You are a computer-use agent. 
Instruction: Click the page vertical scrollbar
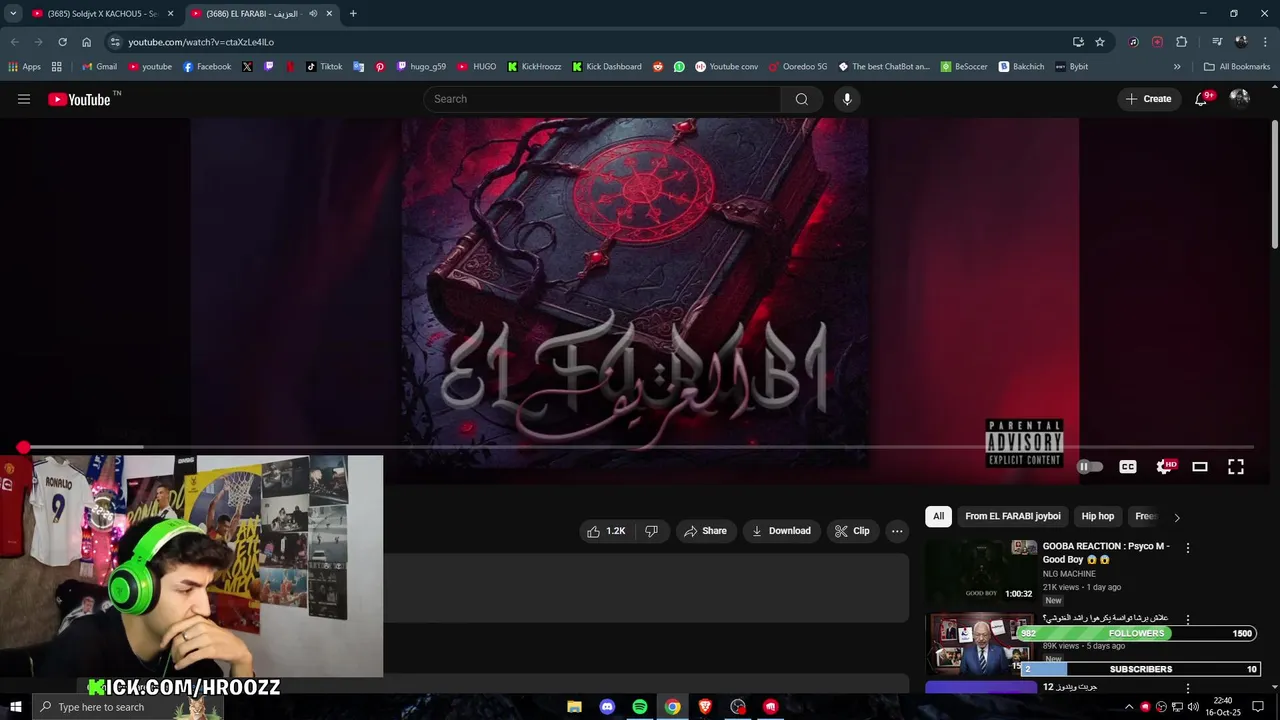click(1275, 185)
